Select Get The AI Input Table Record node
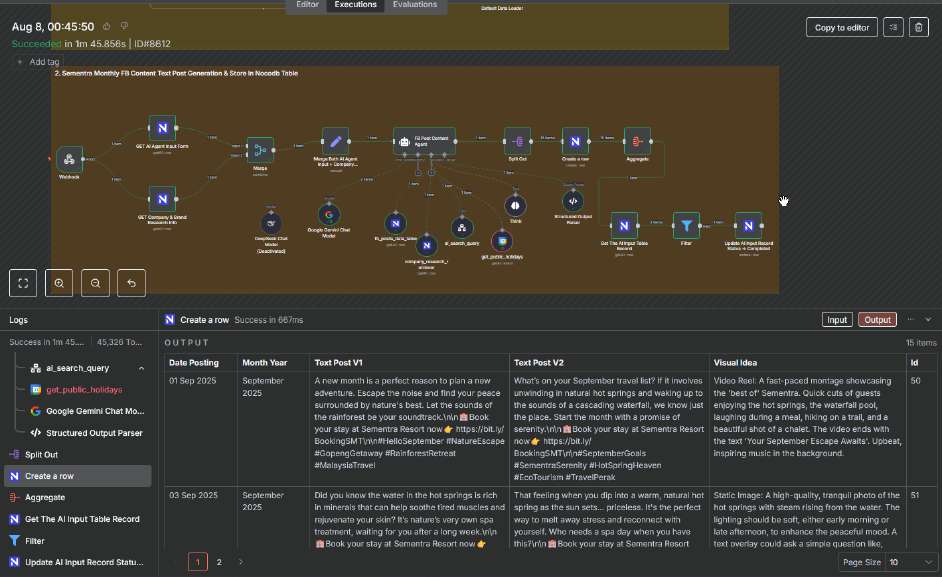Image resolution: width=942 pixels, height=577 pixels. [624, 226]
